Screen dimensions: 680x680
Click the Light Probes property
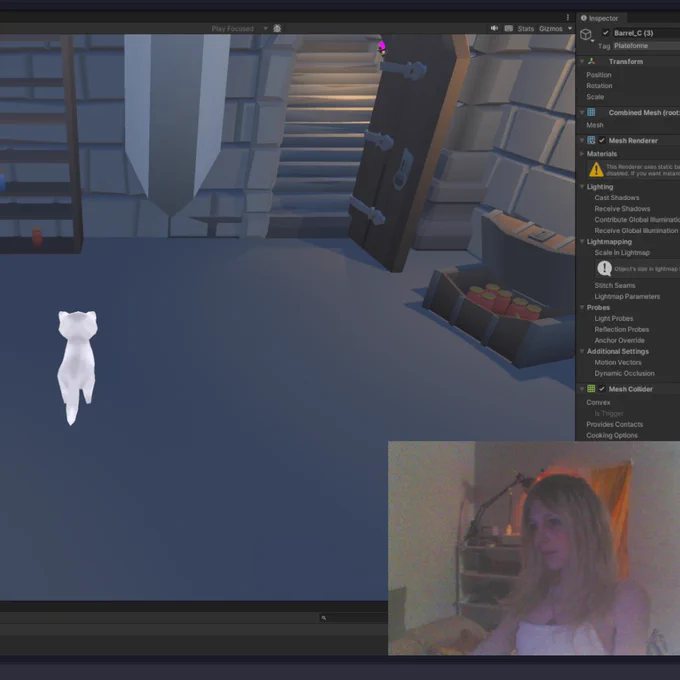pos(614,319)
